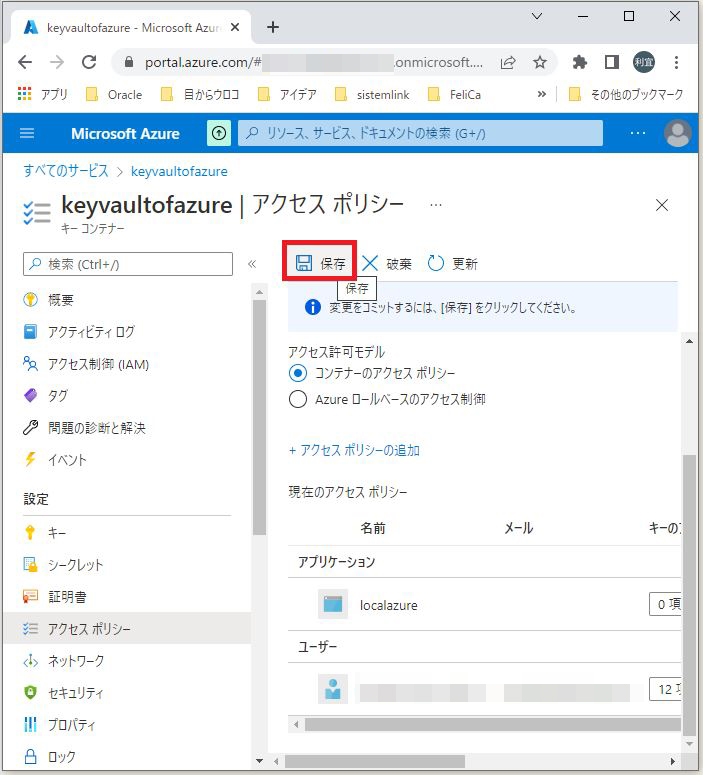Bookmark the page with the star icon

(x=539, y=62)
